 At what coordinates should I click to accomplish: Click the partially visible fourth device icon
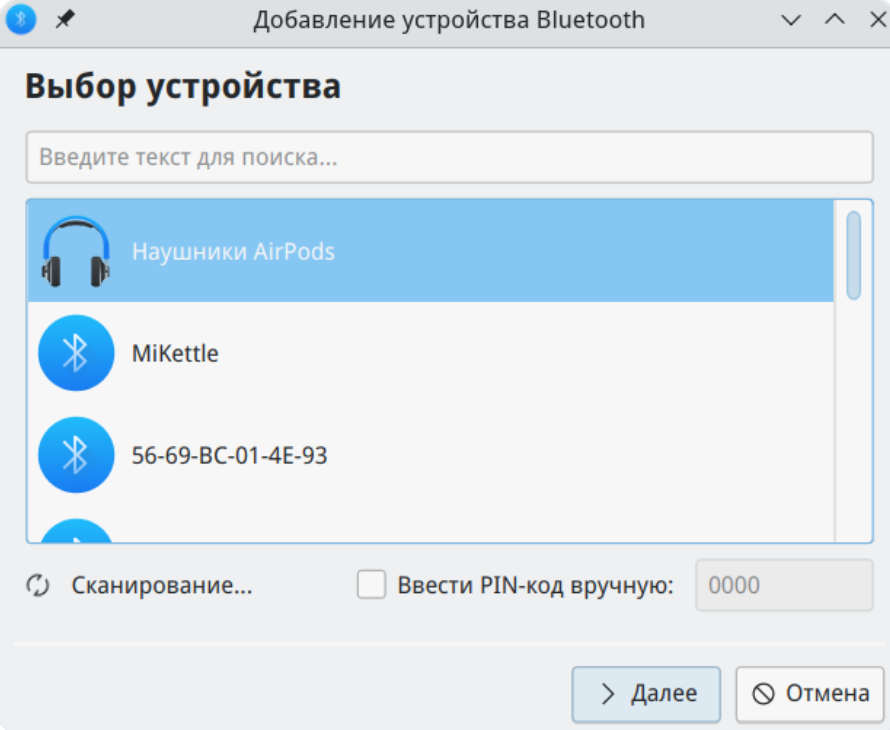(76, 531)
